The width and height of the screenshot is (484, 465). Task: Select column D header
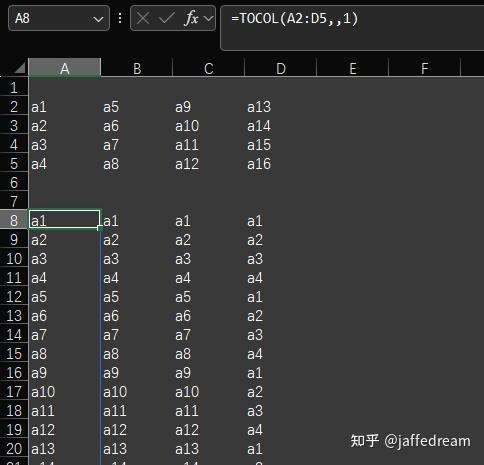click(x=281, y=68)
